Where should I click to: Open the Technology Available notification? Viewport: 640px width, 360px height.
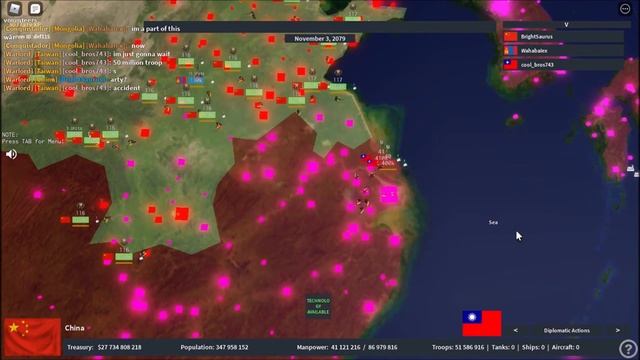pos(318,306)
